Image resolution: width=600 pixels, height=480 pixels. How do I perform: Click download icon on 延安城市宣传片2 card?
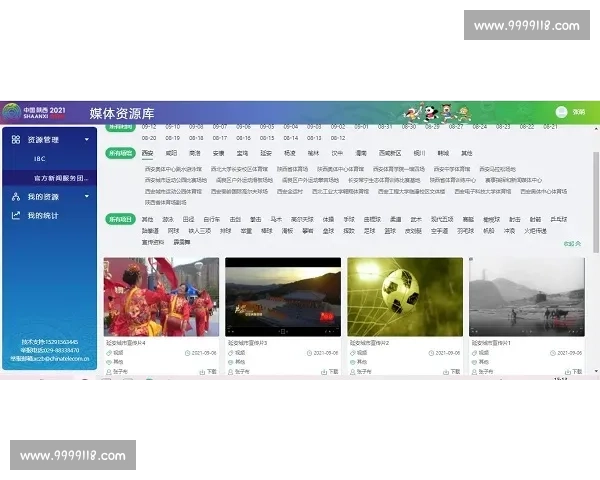point(446,372)
